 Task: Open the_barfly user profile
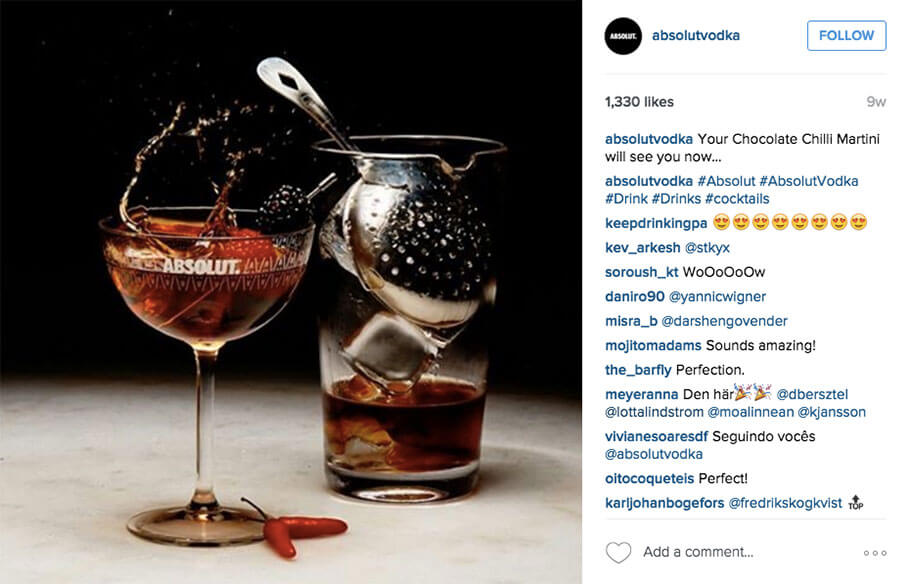tap(638, 370)
